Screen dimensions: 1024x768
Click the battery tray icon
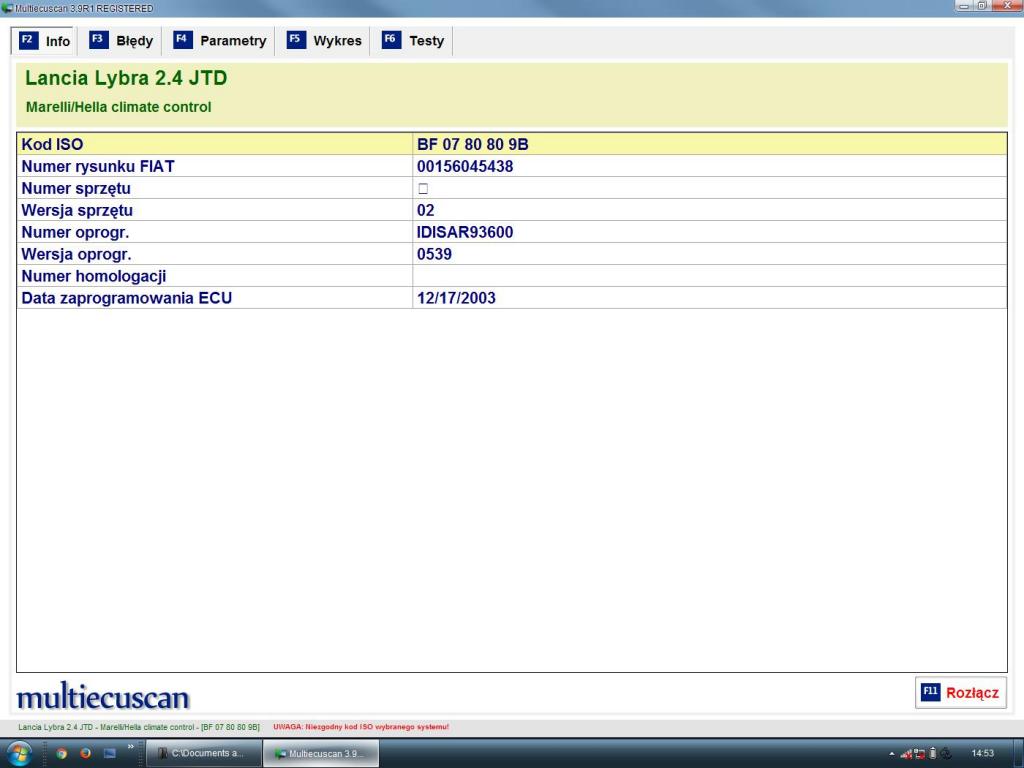pos(933,754)
